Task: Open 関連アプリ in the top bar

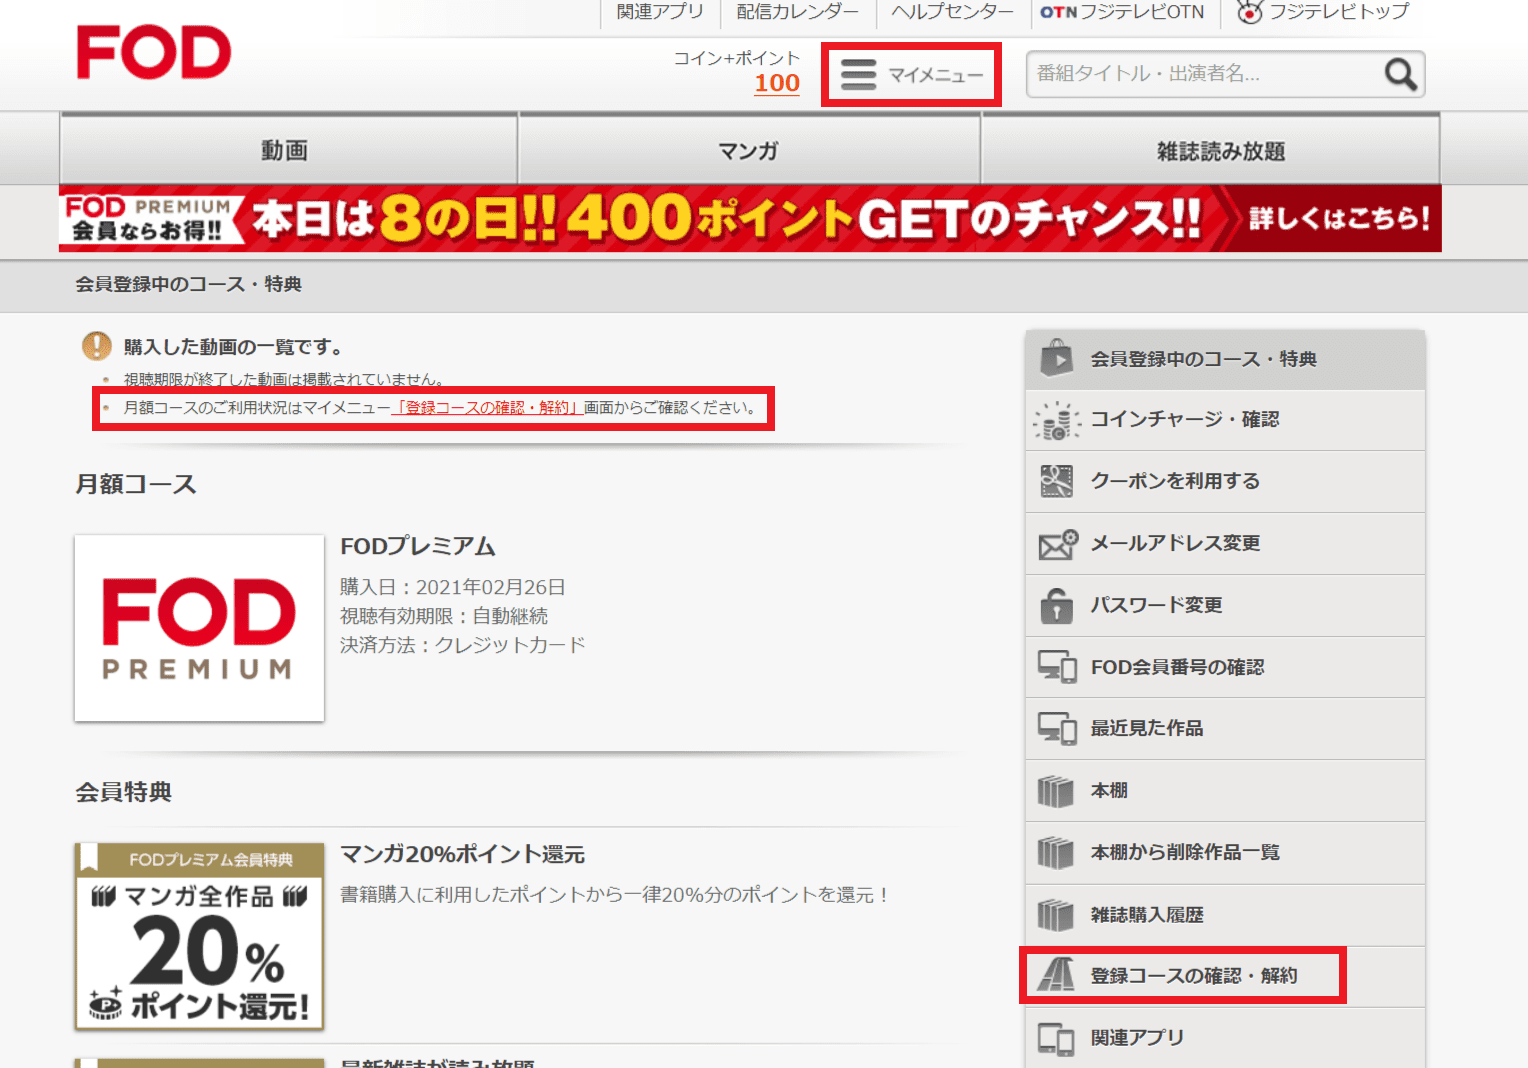Action: pos(660,12)
